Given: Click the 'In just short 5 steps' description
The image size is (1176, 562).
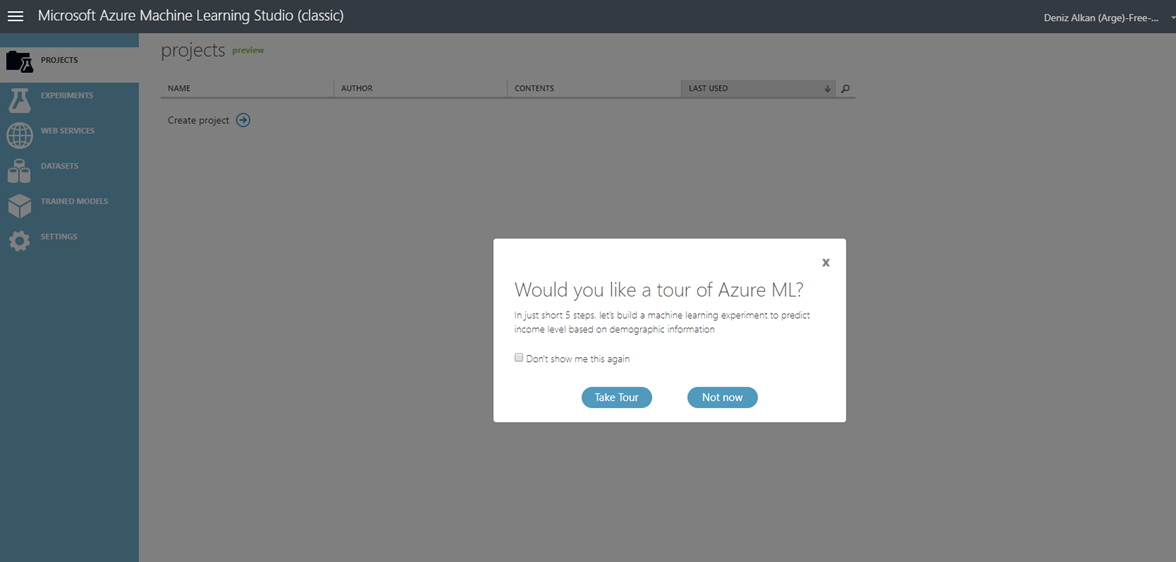Looking at the screenshot, I should point(662,322).
